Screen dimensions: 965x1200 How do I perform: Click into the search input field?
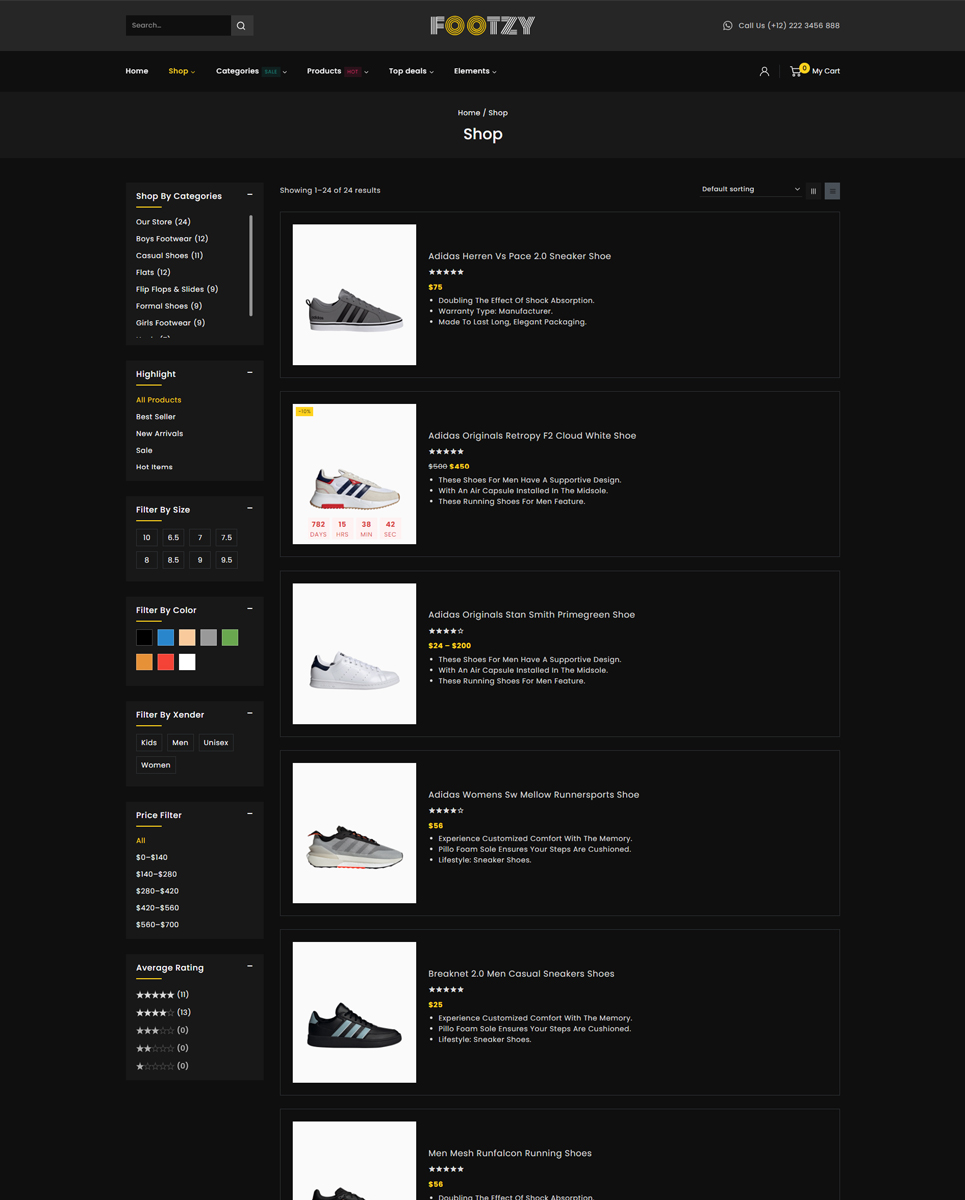point(178,26)
